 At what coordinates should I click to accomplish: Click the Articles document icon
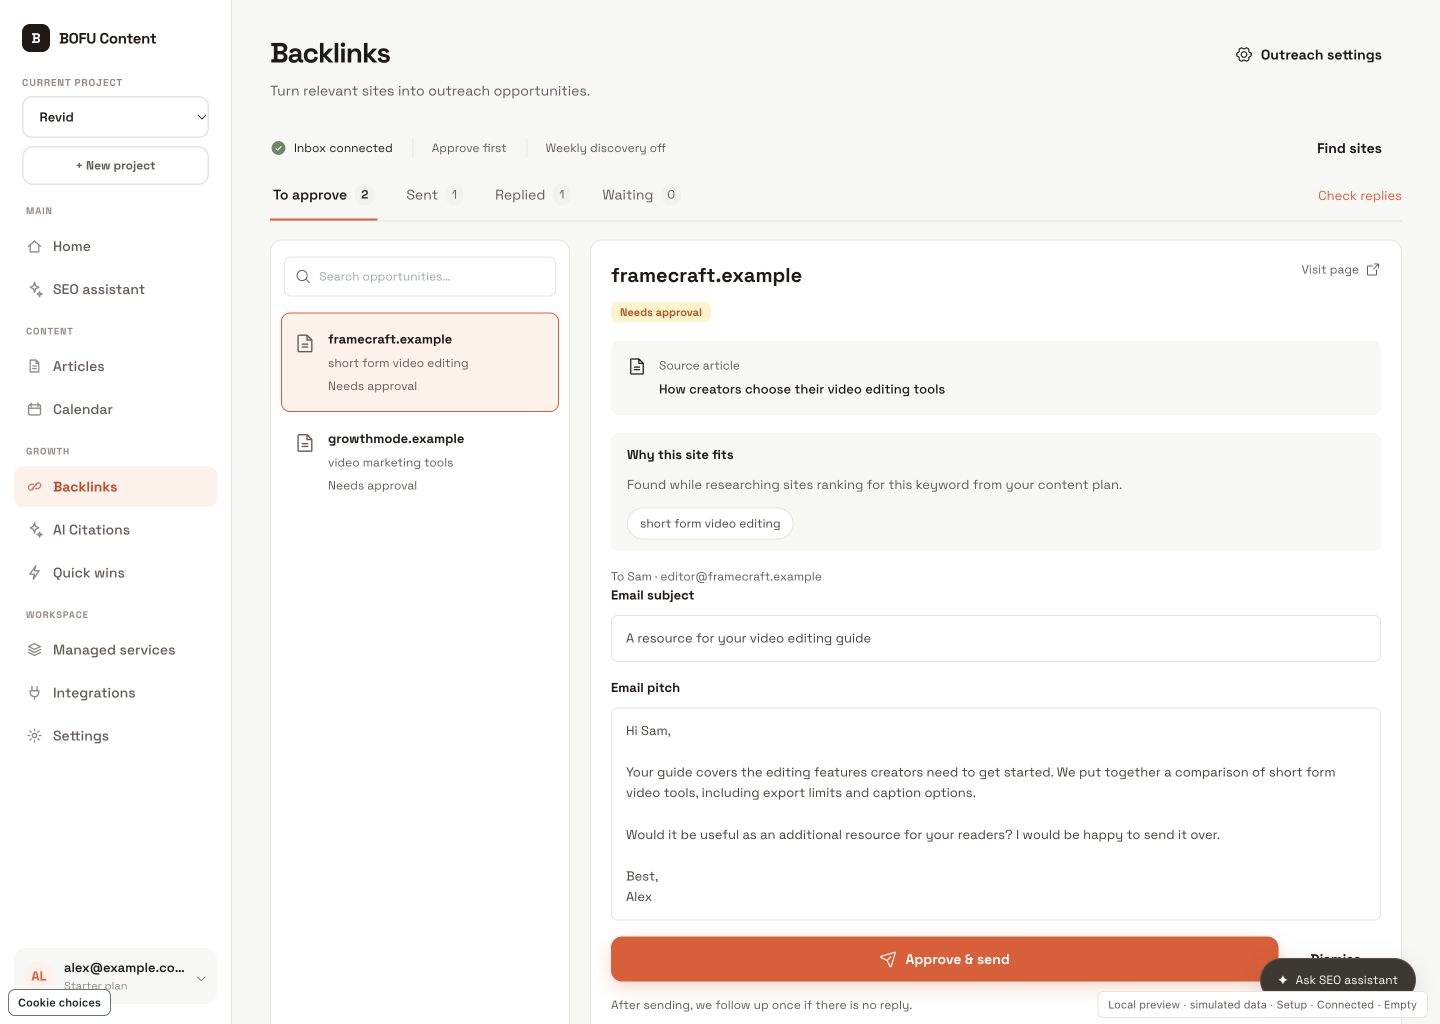tap(35, 366)
